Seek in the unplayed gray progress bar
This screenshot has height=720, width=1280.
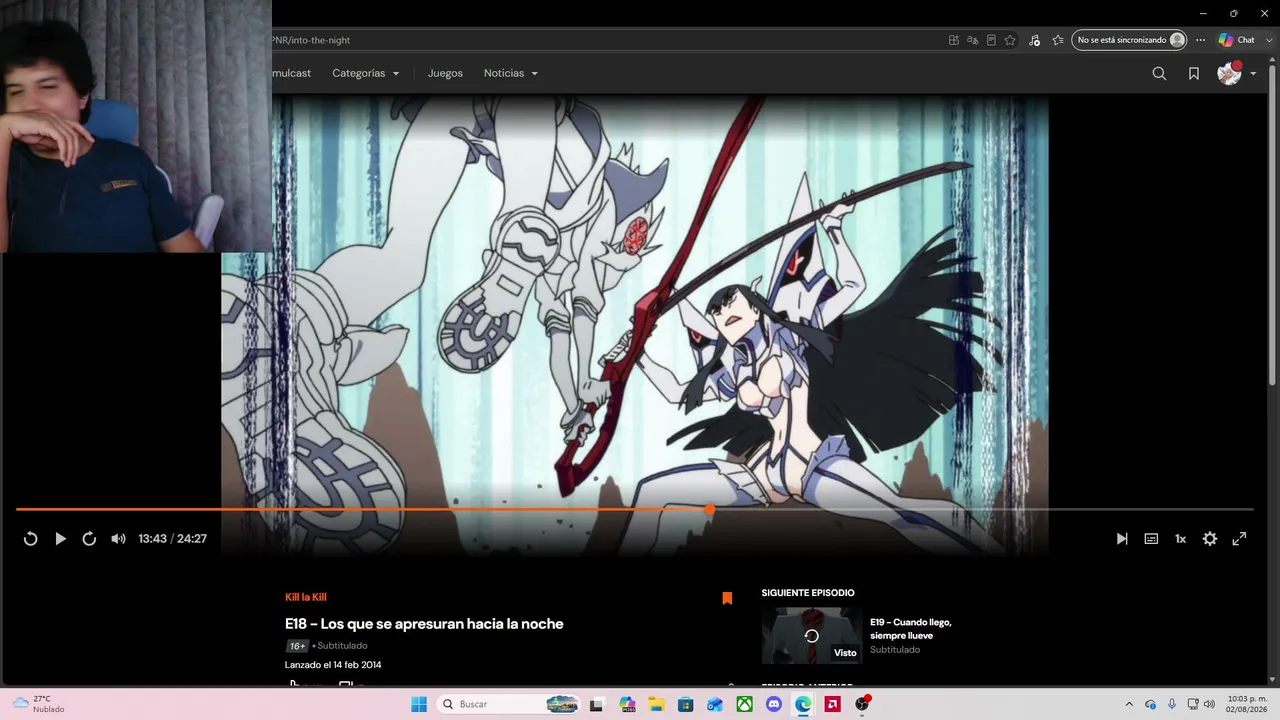pos(984,510)
